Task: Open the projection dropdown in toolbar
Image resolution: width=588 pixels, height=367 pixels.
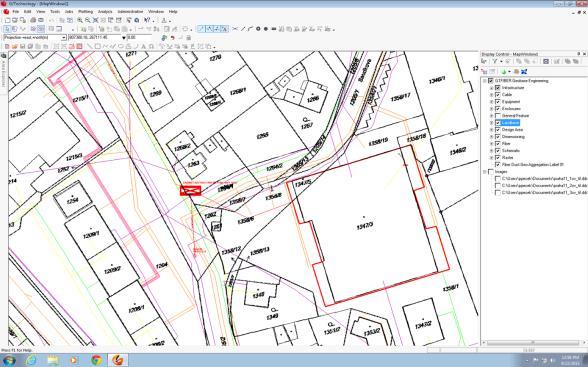Action: click(64, 37)
